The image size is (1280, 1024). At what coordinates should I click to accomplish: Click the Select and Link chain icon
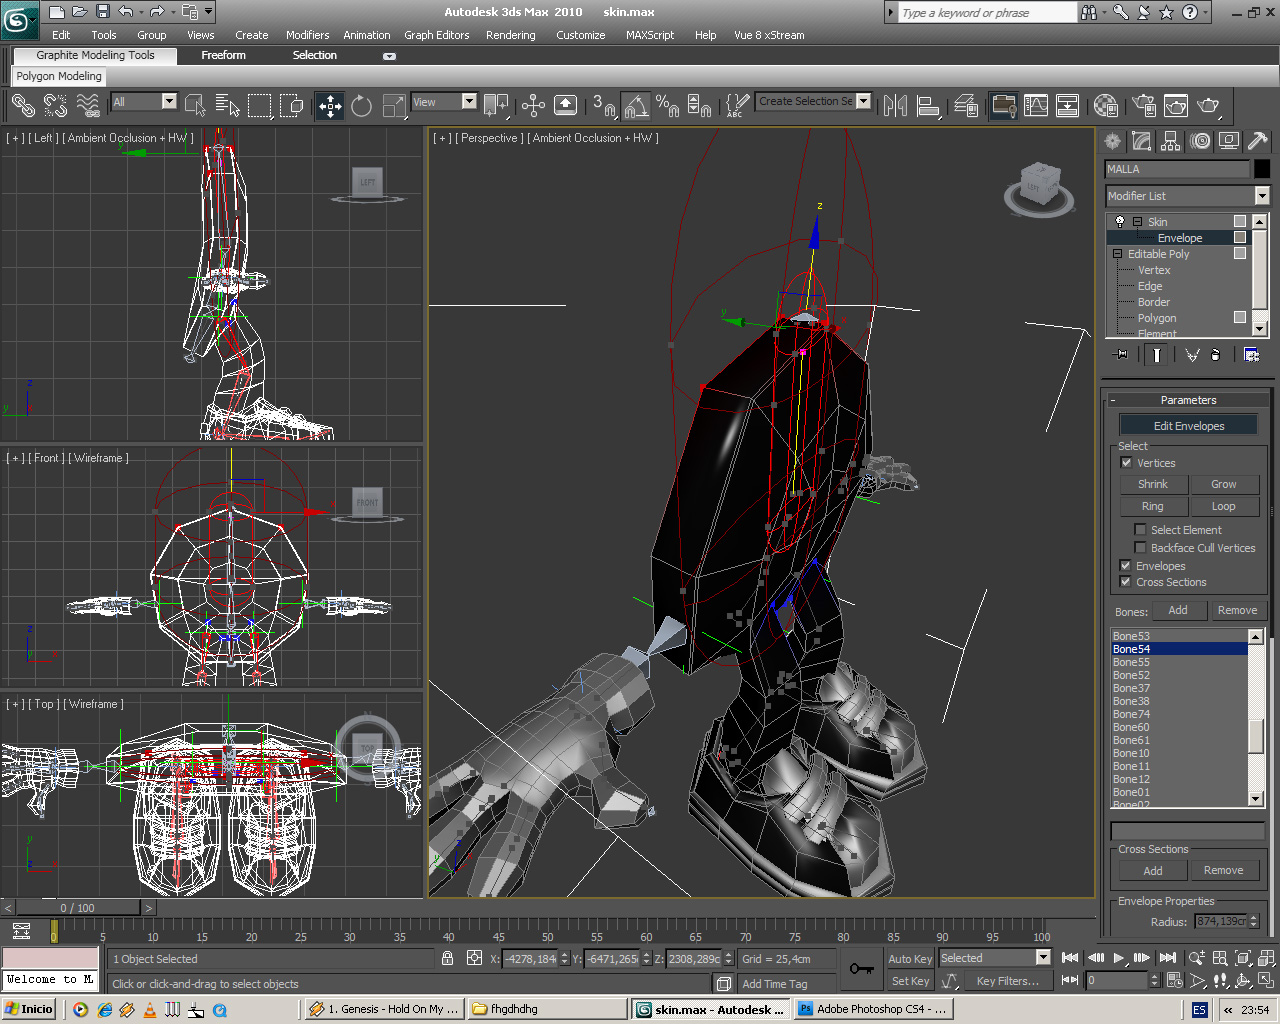coord(23,105)
